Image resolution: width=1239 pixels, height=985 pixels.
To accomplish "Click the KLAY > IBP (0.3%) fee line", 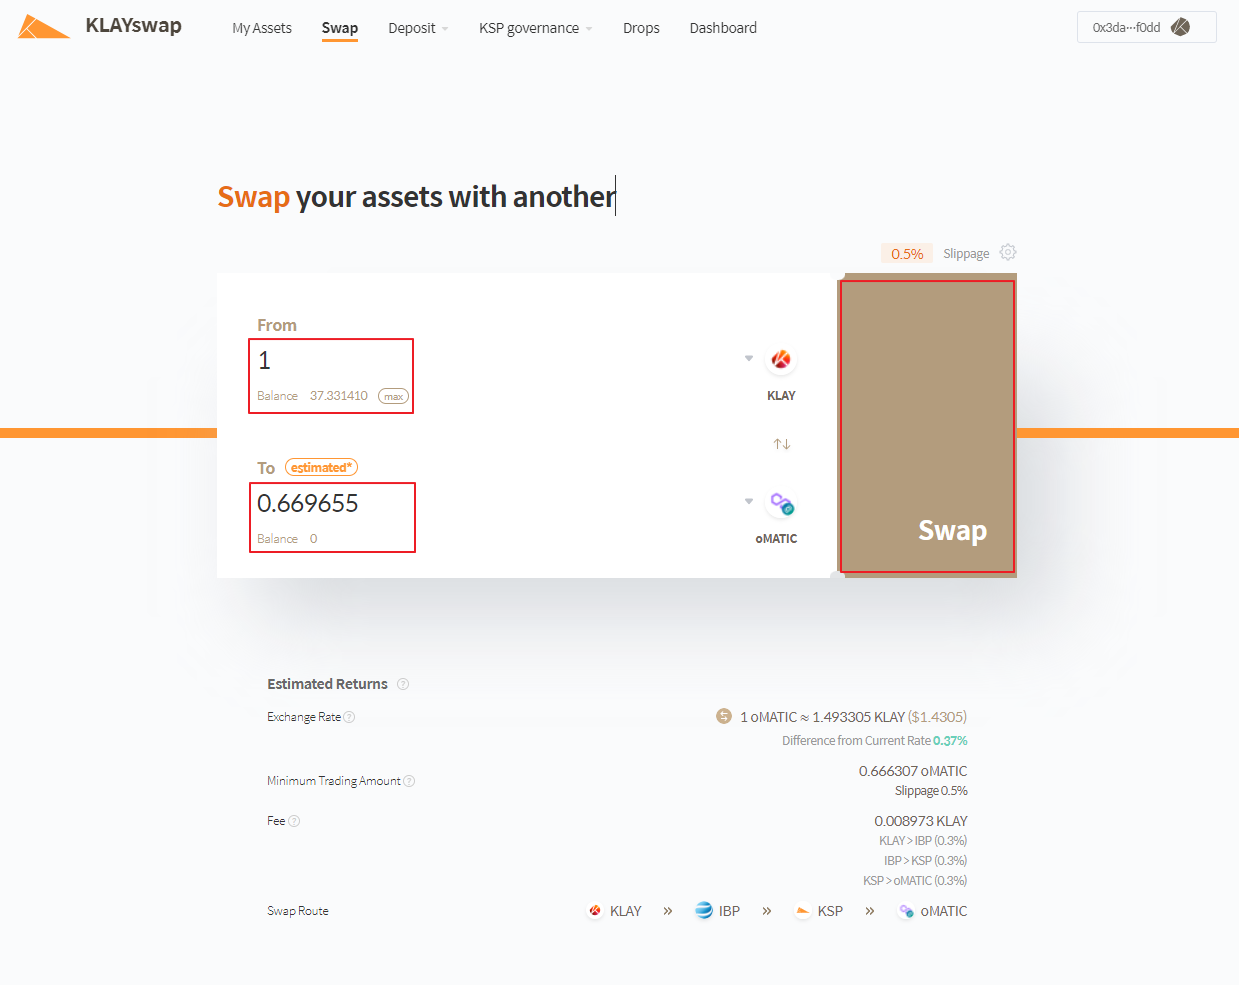I will tap(923, 841).
